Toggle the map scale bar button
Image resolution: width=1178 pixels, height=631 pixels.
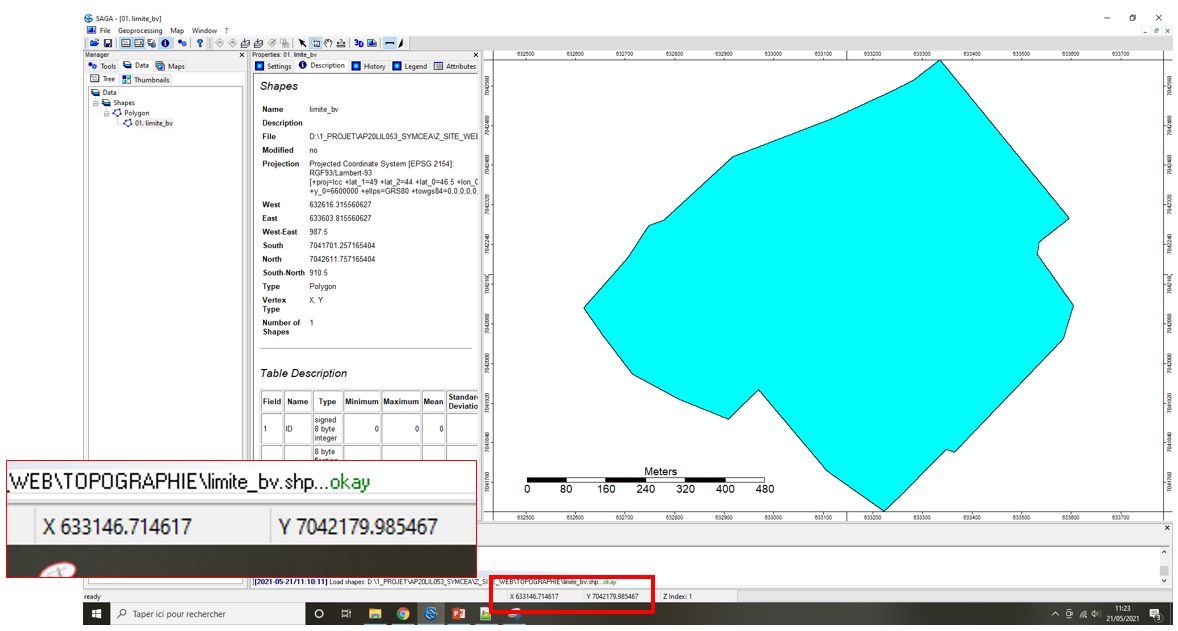389,43
